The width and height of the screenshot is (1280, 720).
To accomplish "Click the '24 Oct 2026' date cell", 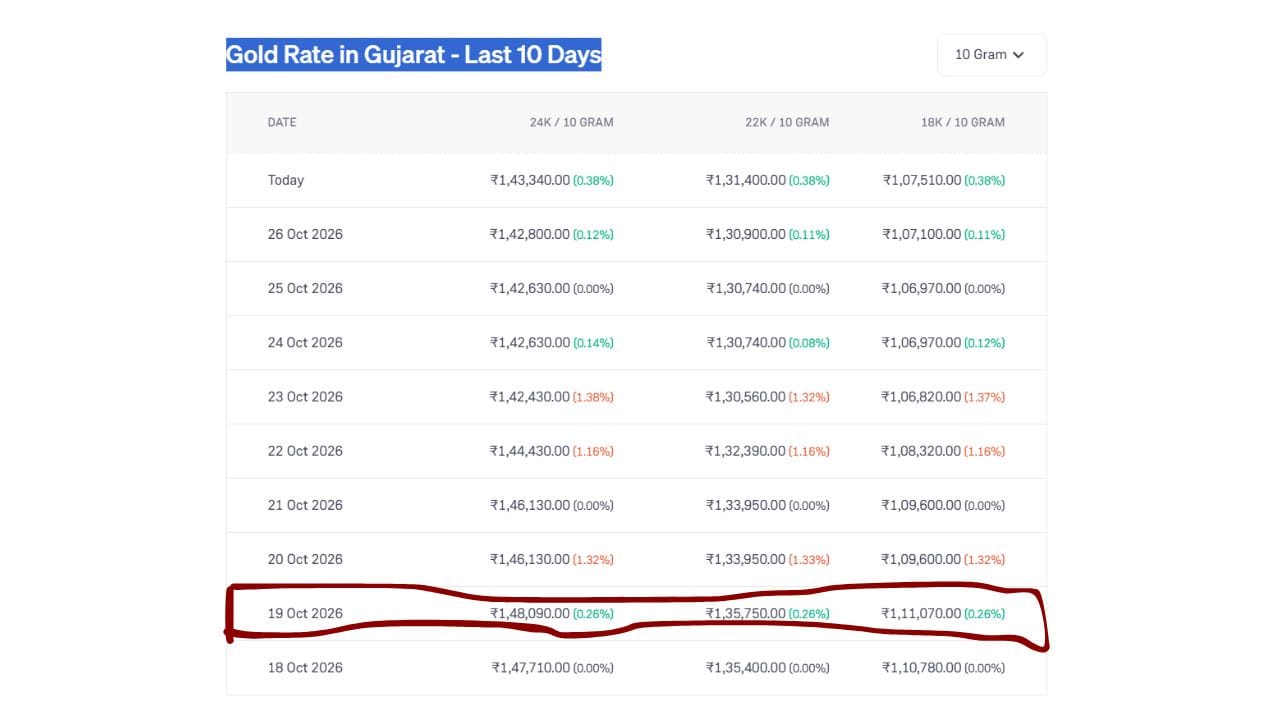I will point(305,342).
